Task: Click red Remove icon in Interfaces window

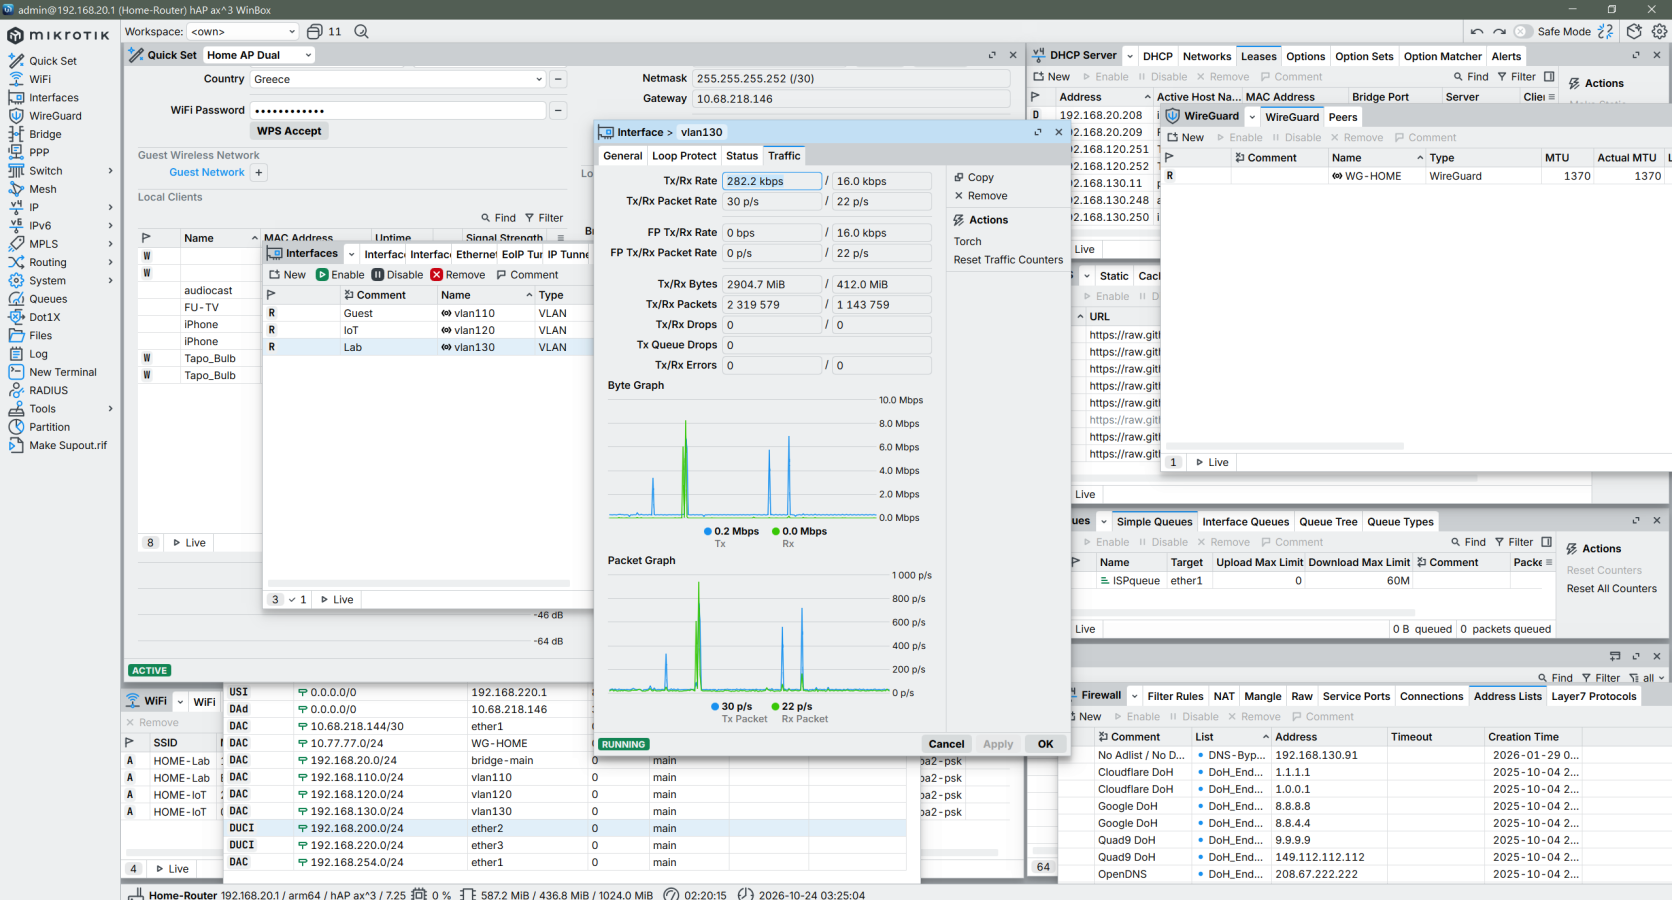Action: coord(436,275)
